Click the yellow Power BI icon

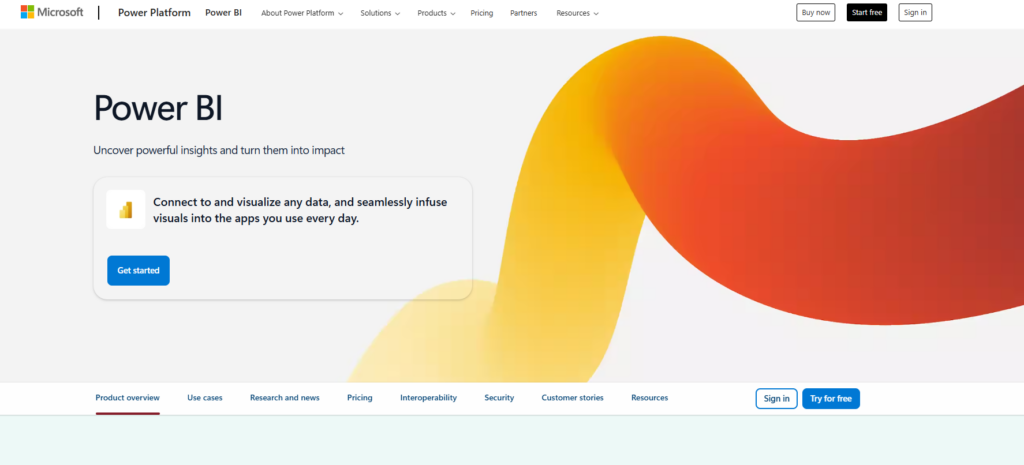pyautogui.click(x=126, y=210)
